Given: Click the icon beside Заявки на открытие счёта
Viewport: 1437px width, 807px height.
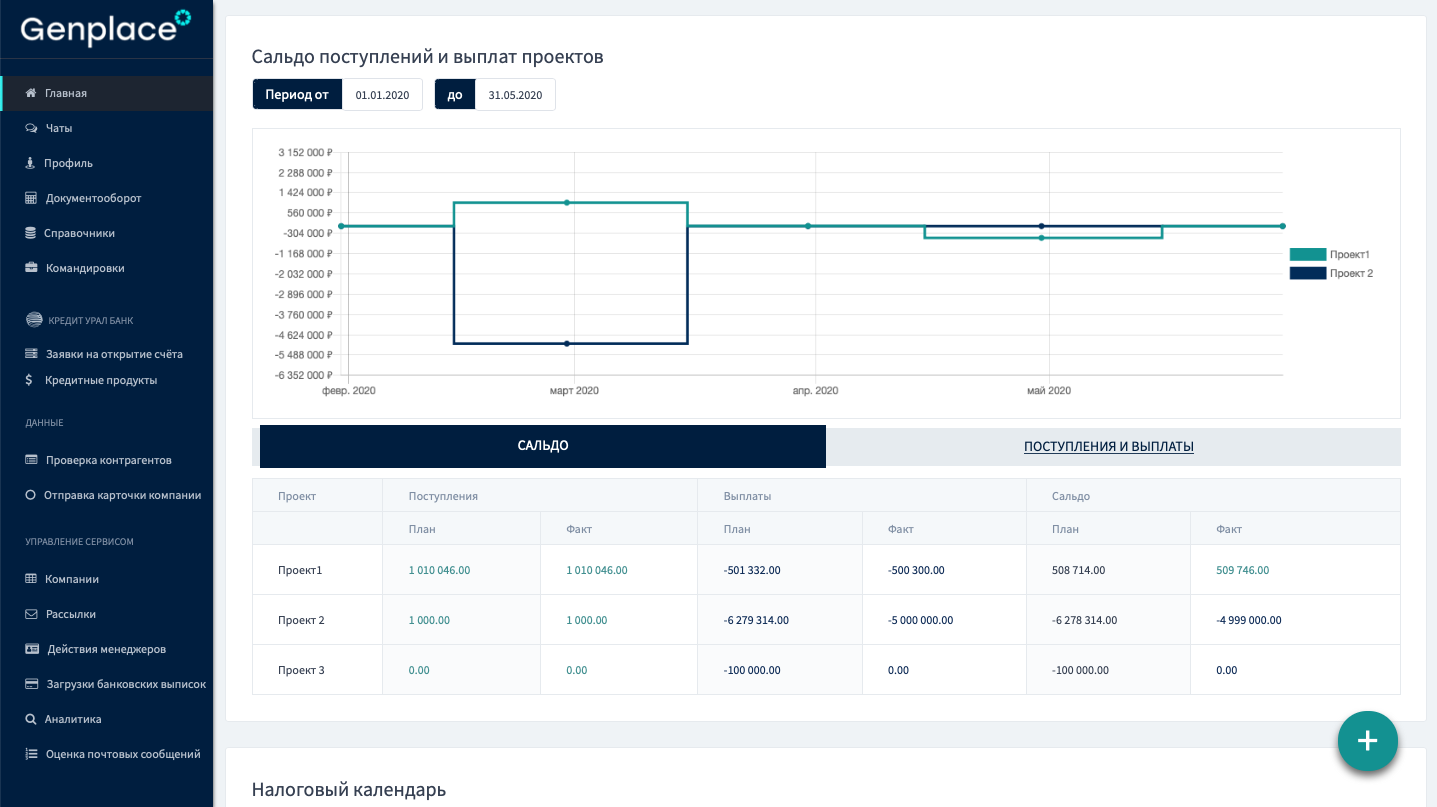Looking at the screenshot, I should pos(31,354).
